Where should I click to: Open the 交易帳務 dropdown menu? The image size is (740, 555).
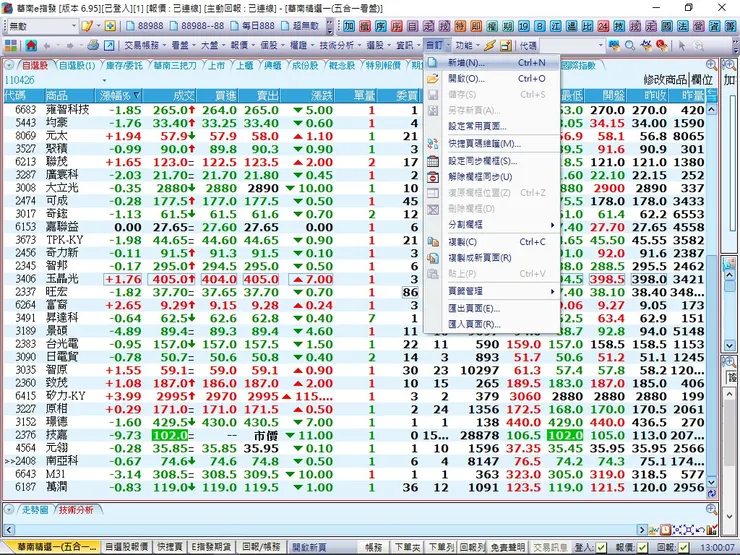point(145,45)
